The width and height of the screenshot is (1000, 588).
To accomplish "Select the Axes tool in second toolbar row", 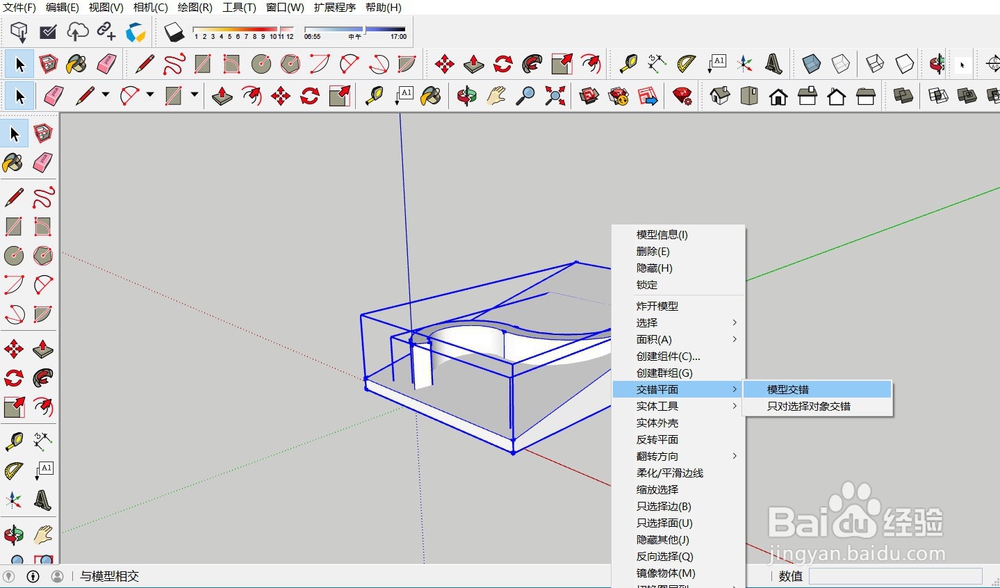I will point(744,64).
